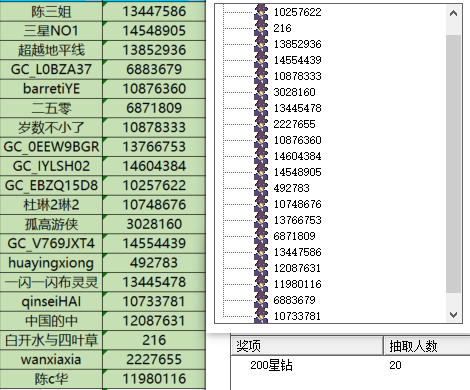
Task: Click spreadsheet cell GC_L0BZA37
Action: (51, 70)
